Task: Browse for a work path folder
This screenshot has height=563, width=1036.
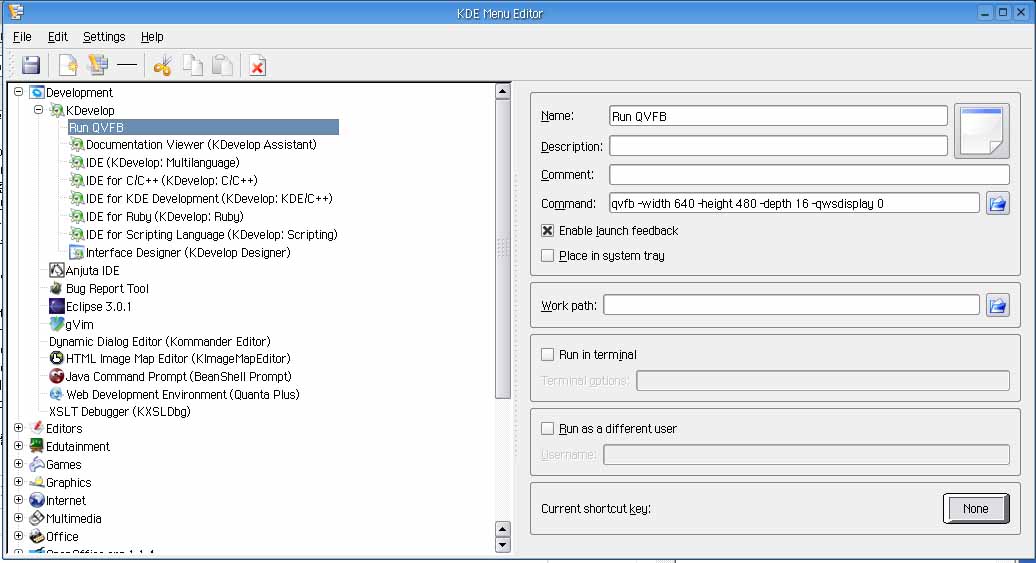Action: tap(998, 305)
